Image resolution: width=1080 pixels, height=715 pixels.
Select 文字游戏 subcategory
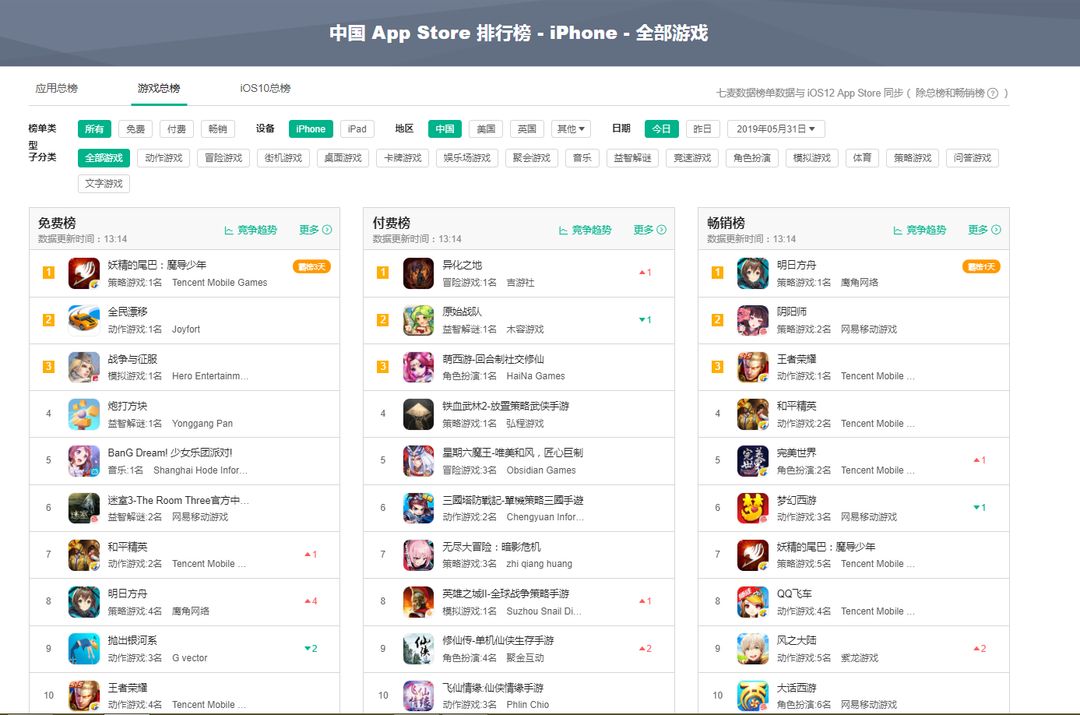pos(104,184)
